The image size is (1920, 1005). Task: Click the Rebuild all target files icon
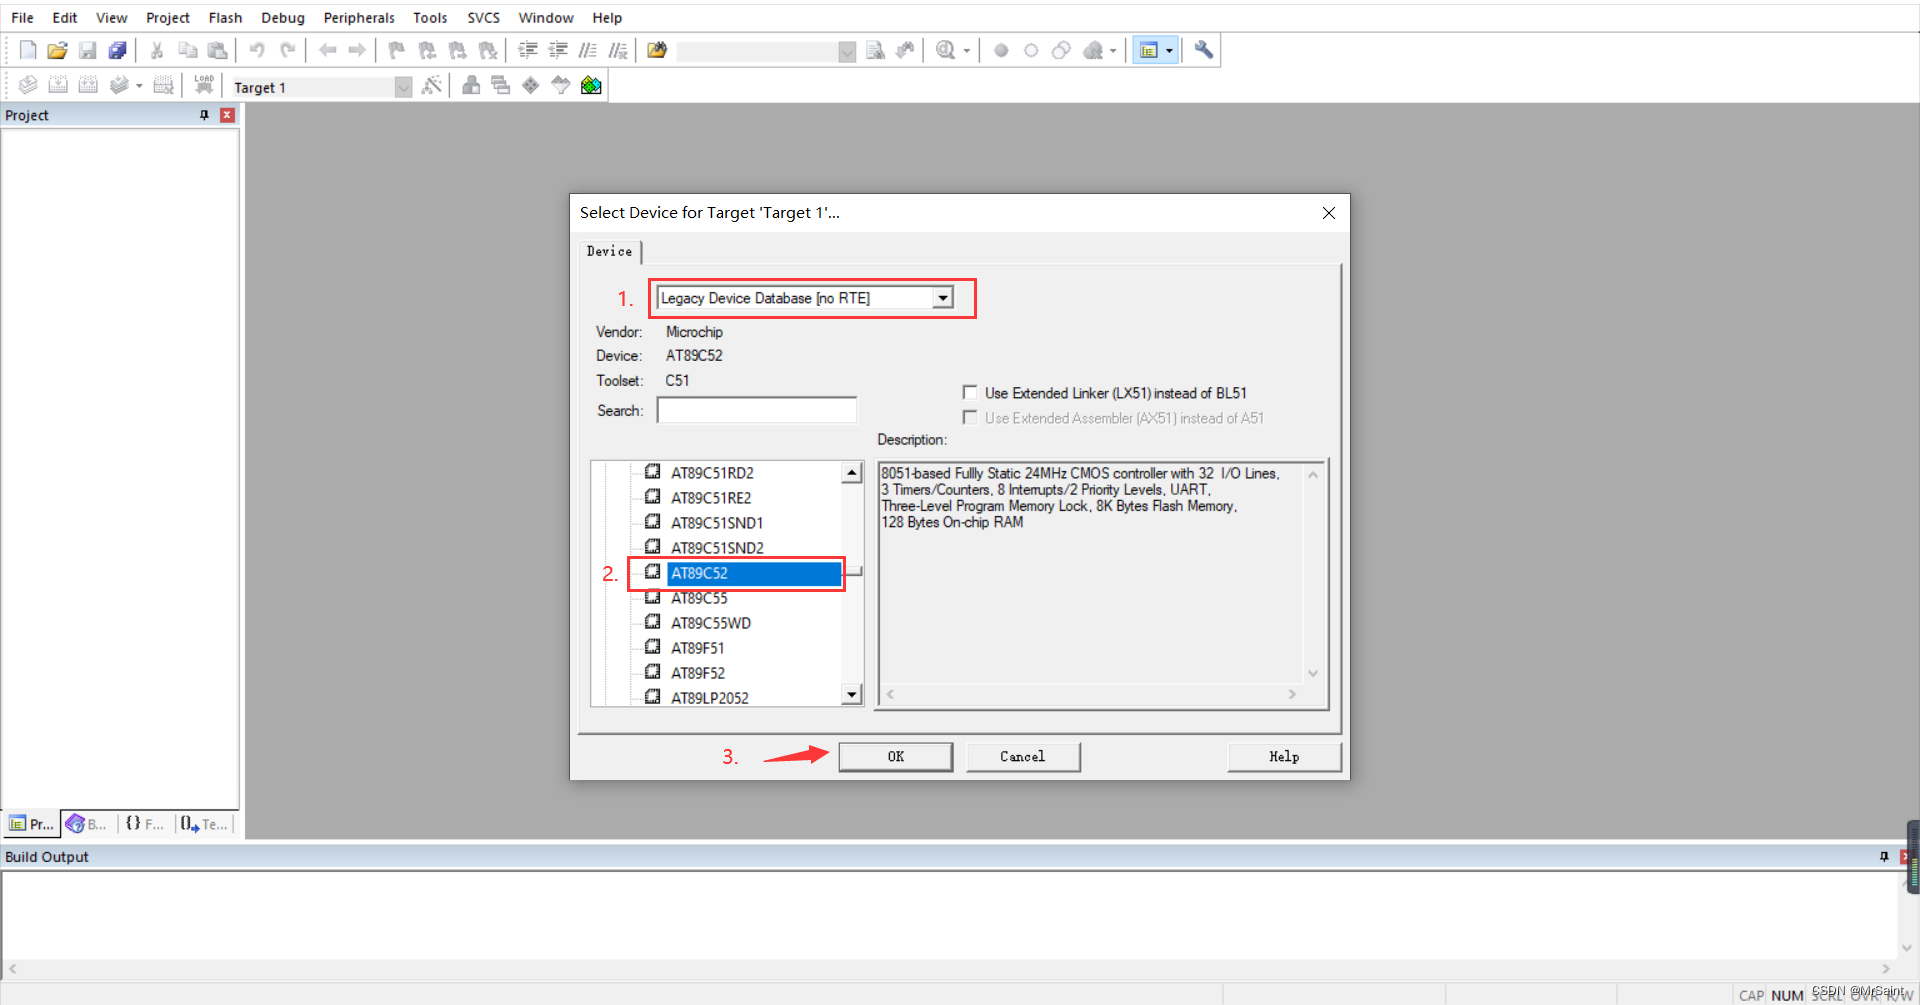click(88, 85)
